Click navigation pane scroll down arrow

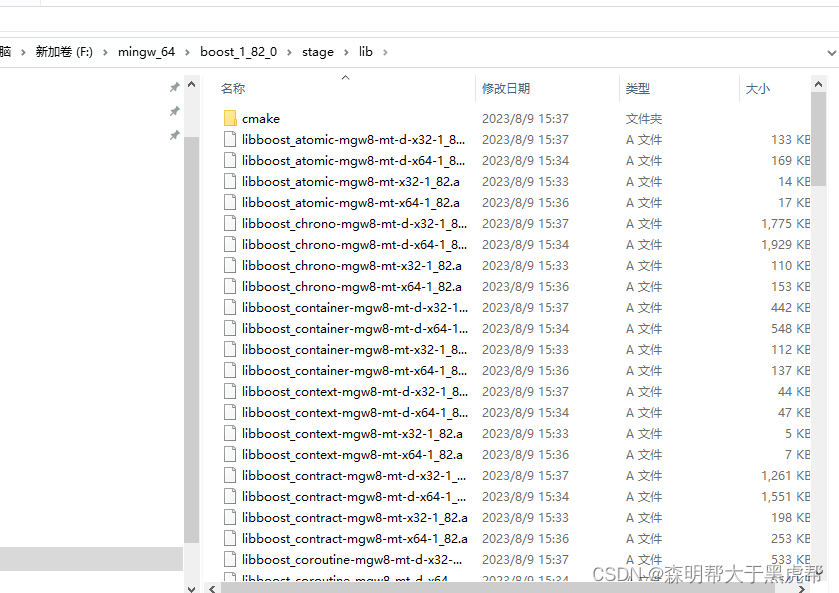[x=192, y=588]
